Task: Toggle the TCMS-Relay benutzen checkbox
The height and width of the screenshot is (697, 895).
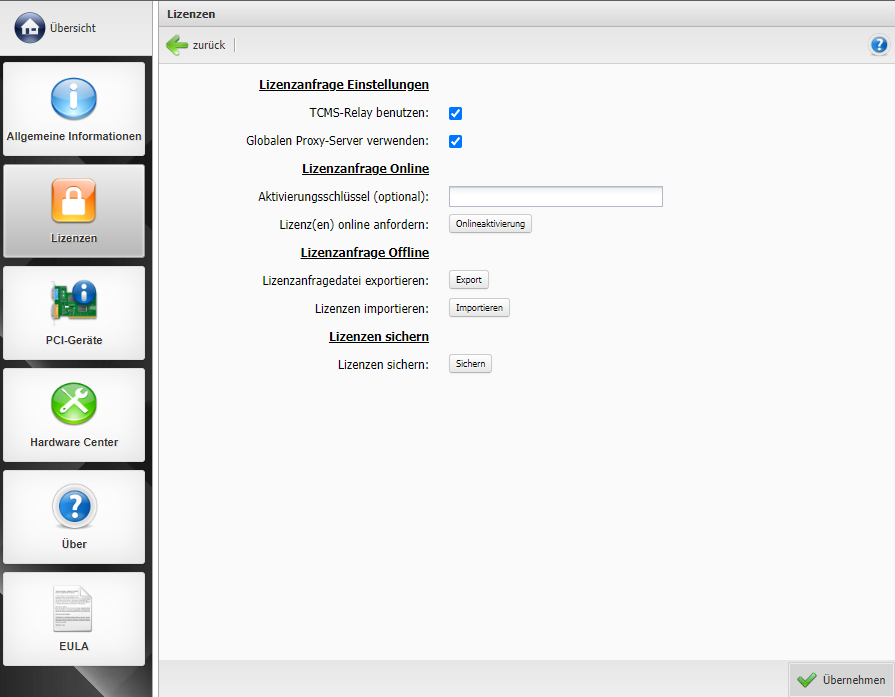Action: point(455,114)
